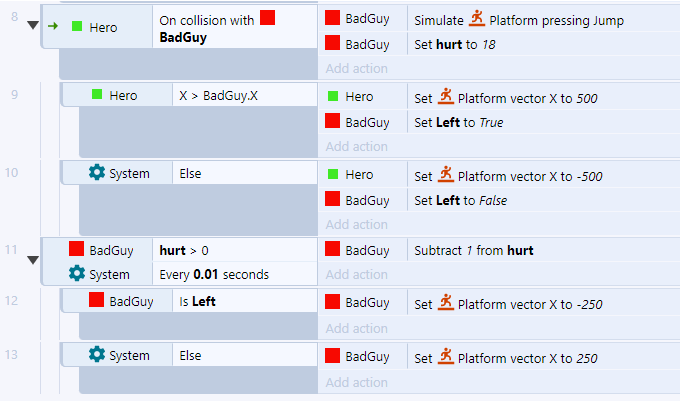
Task: Collapse event 11 using its triangle arrow
Action: [33, 260]
